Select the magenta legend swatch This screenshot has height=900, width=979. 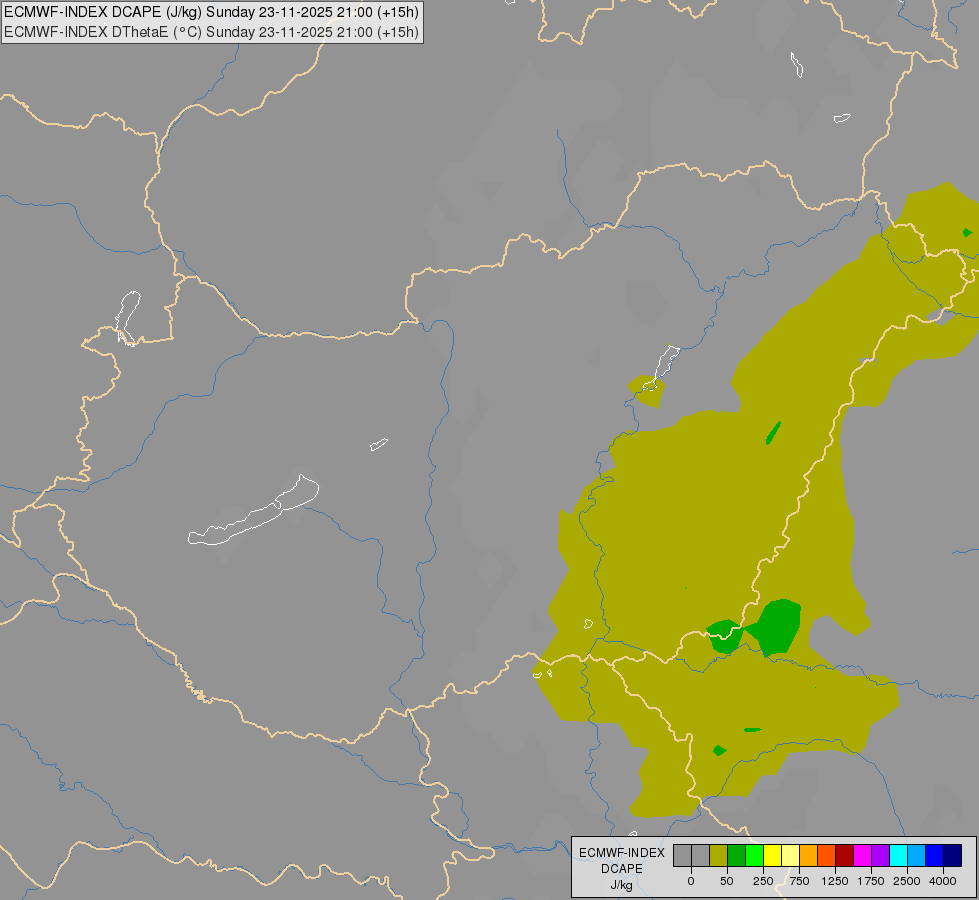pos(863,856)
